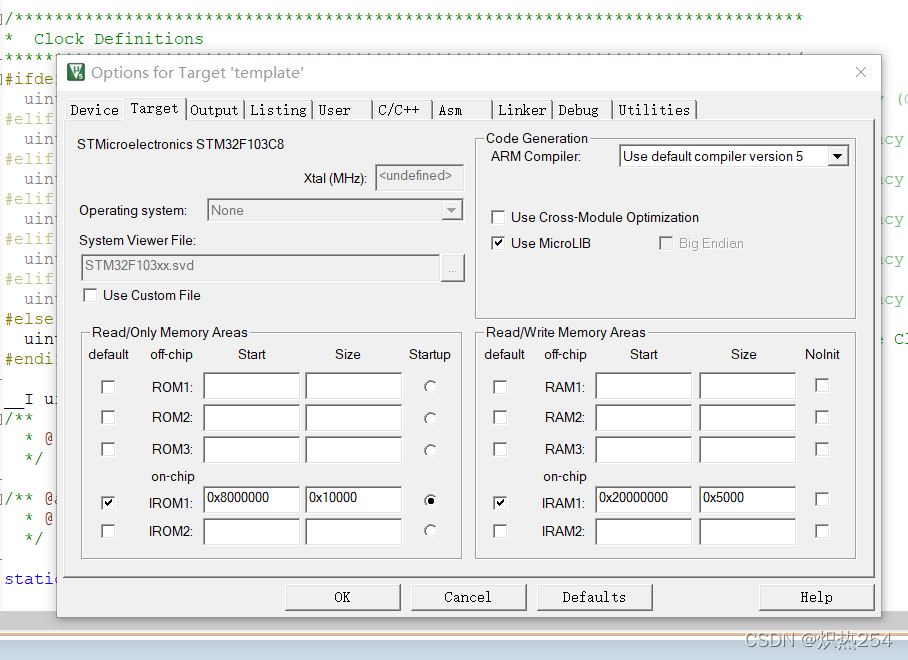The width and height of the screenshot is (908, 660).
Task: Click the ROM1 Size field
Action: click(353, 386)
